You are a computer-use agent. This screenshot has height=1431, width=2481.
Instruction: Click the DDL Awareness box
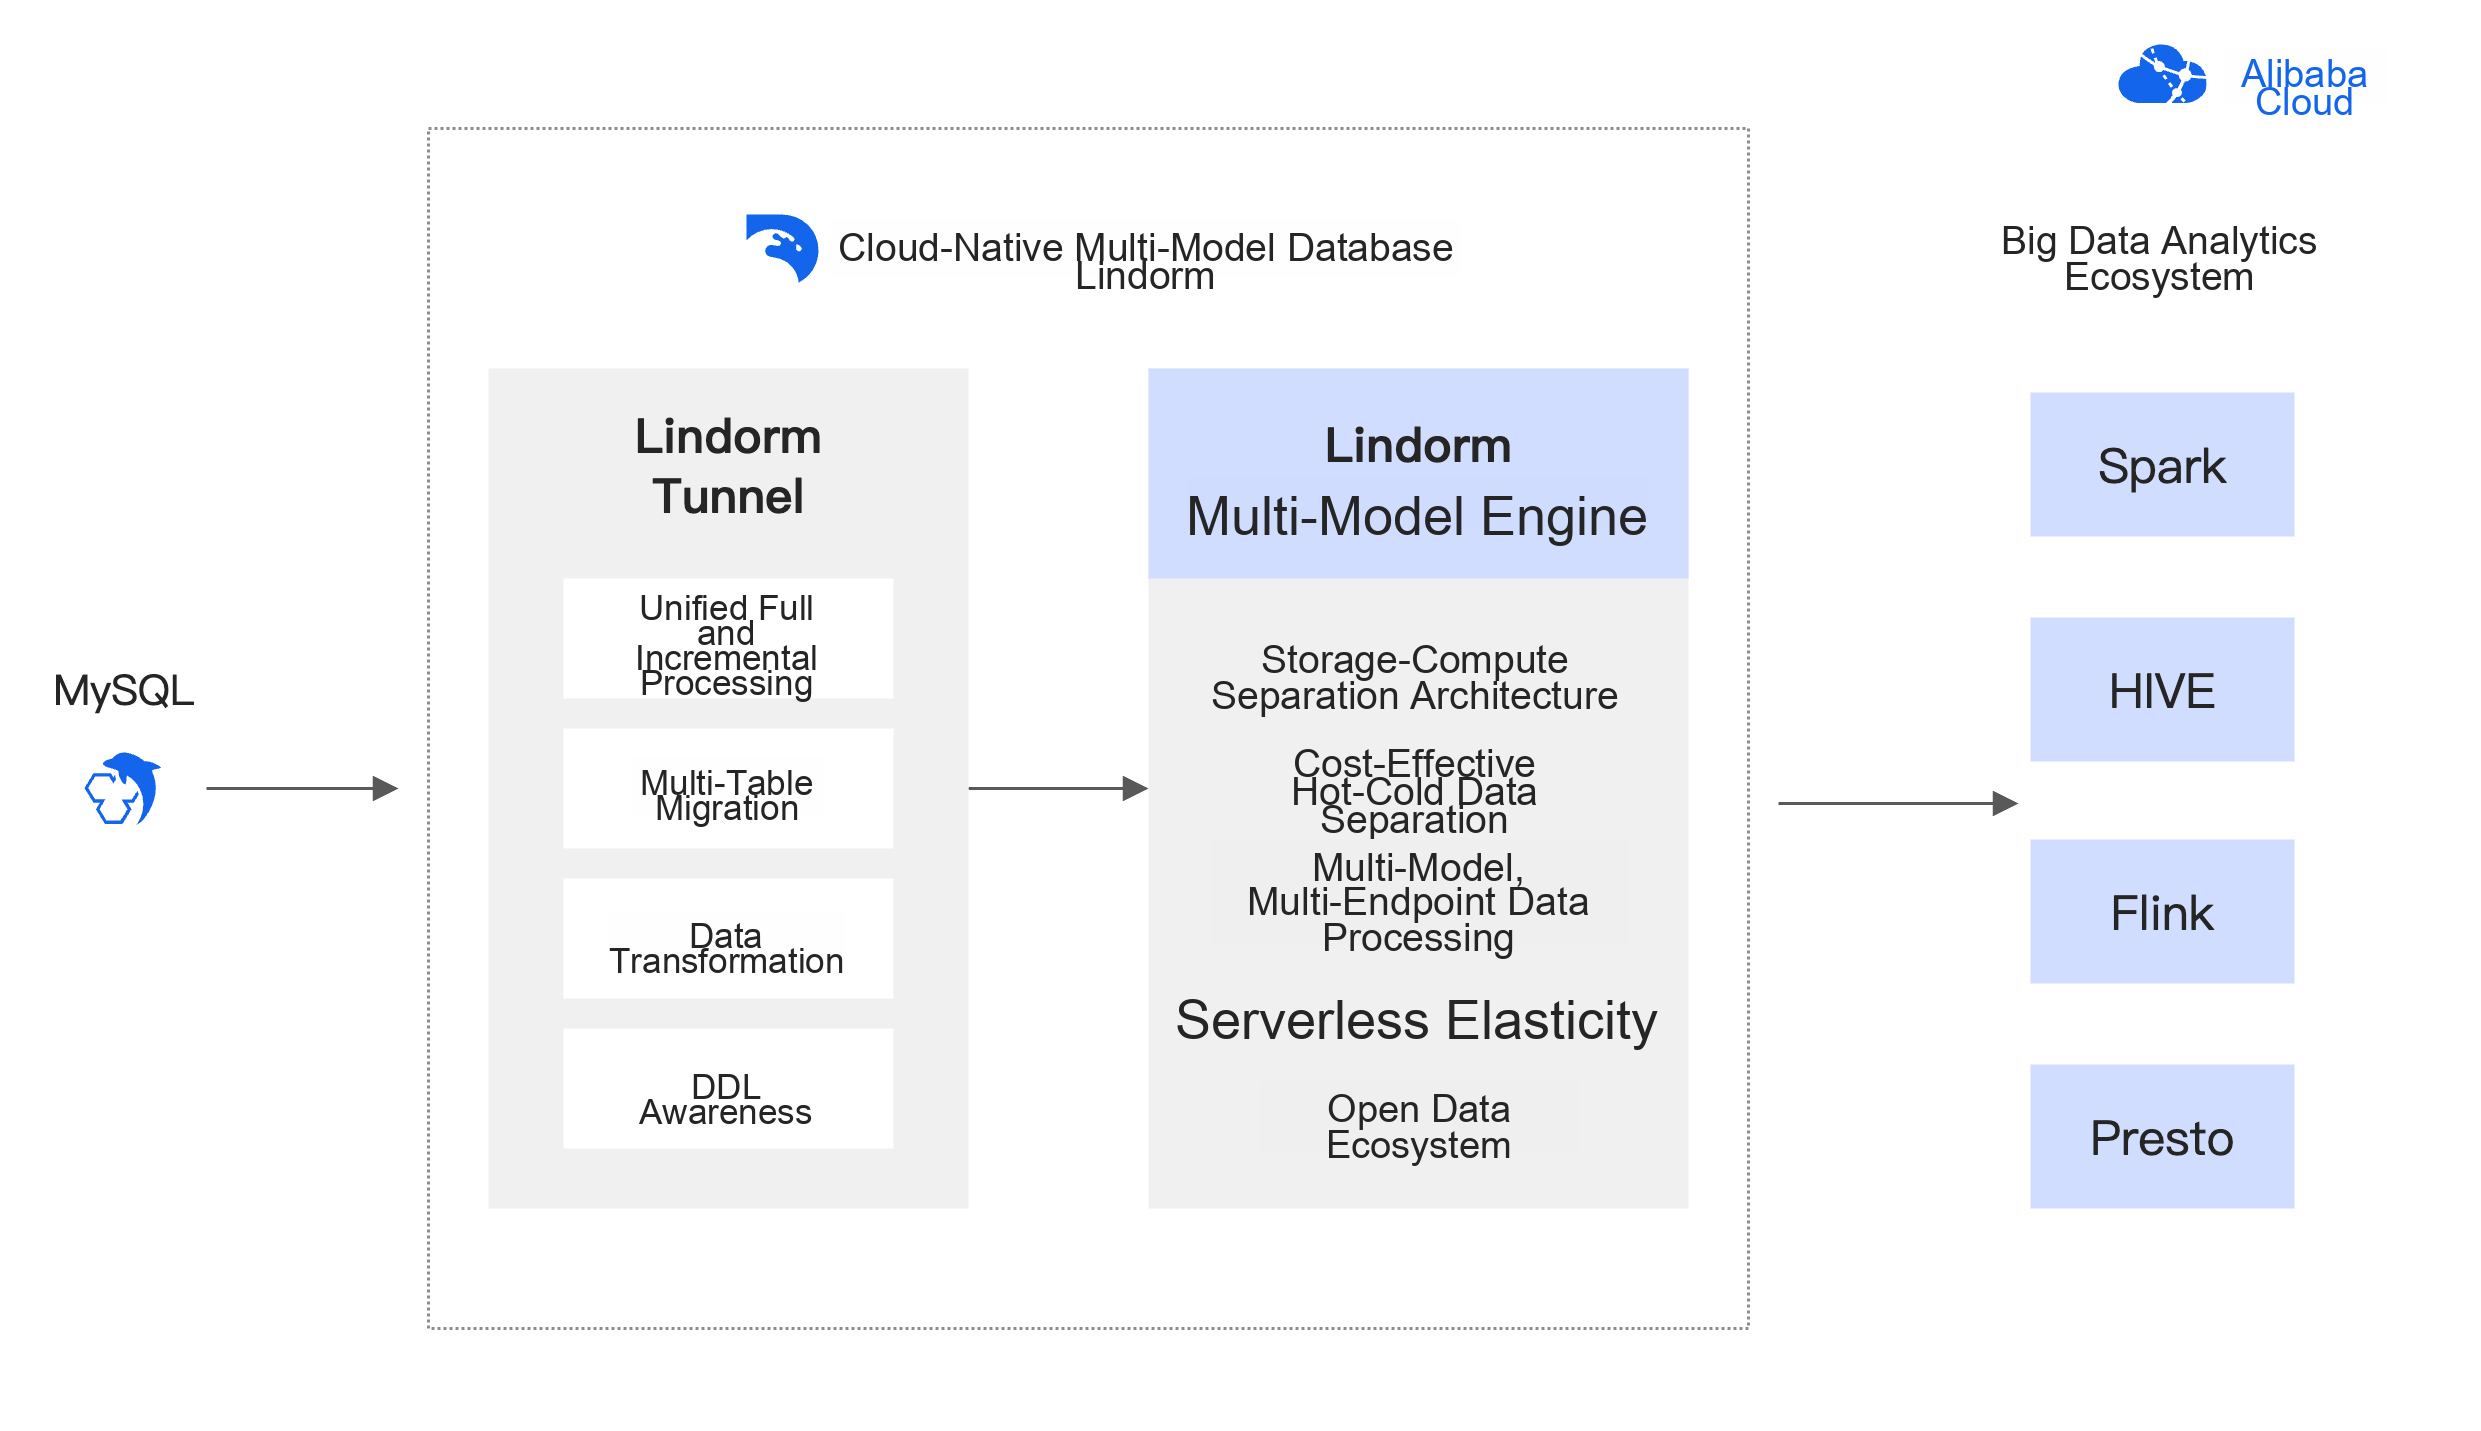click(x=728, y=1089)
